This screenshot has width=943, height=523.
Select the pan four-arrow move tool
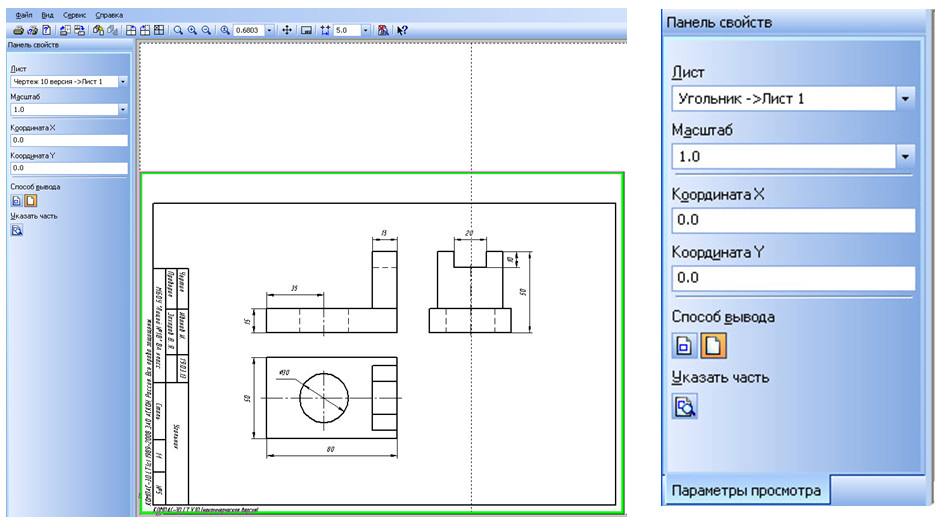coord(287,30)
